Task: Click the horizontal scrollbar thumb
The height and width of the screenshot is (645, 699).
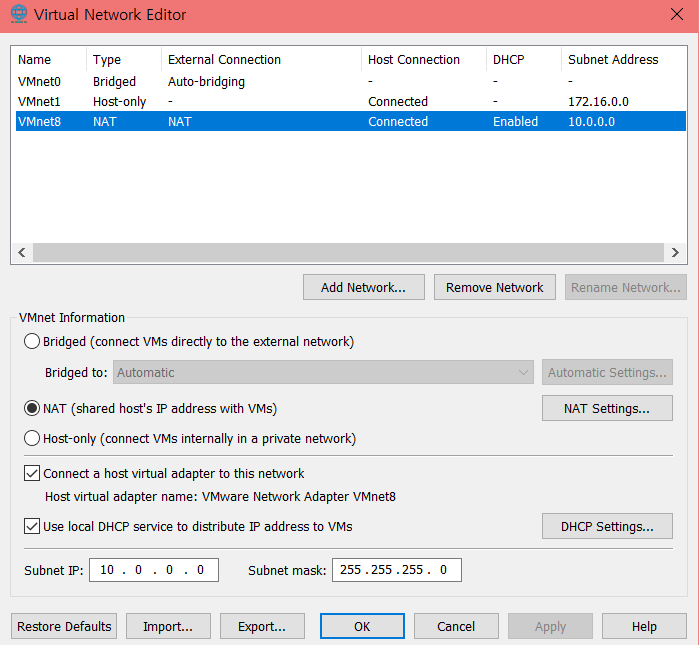Action: tap(349, 252)
